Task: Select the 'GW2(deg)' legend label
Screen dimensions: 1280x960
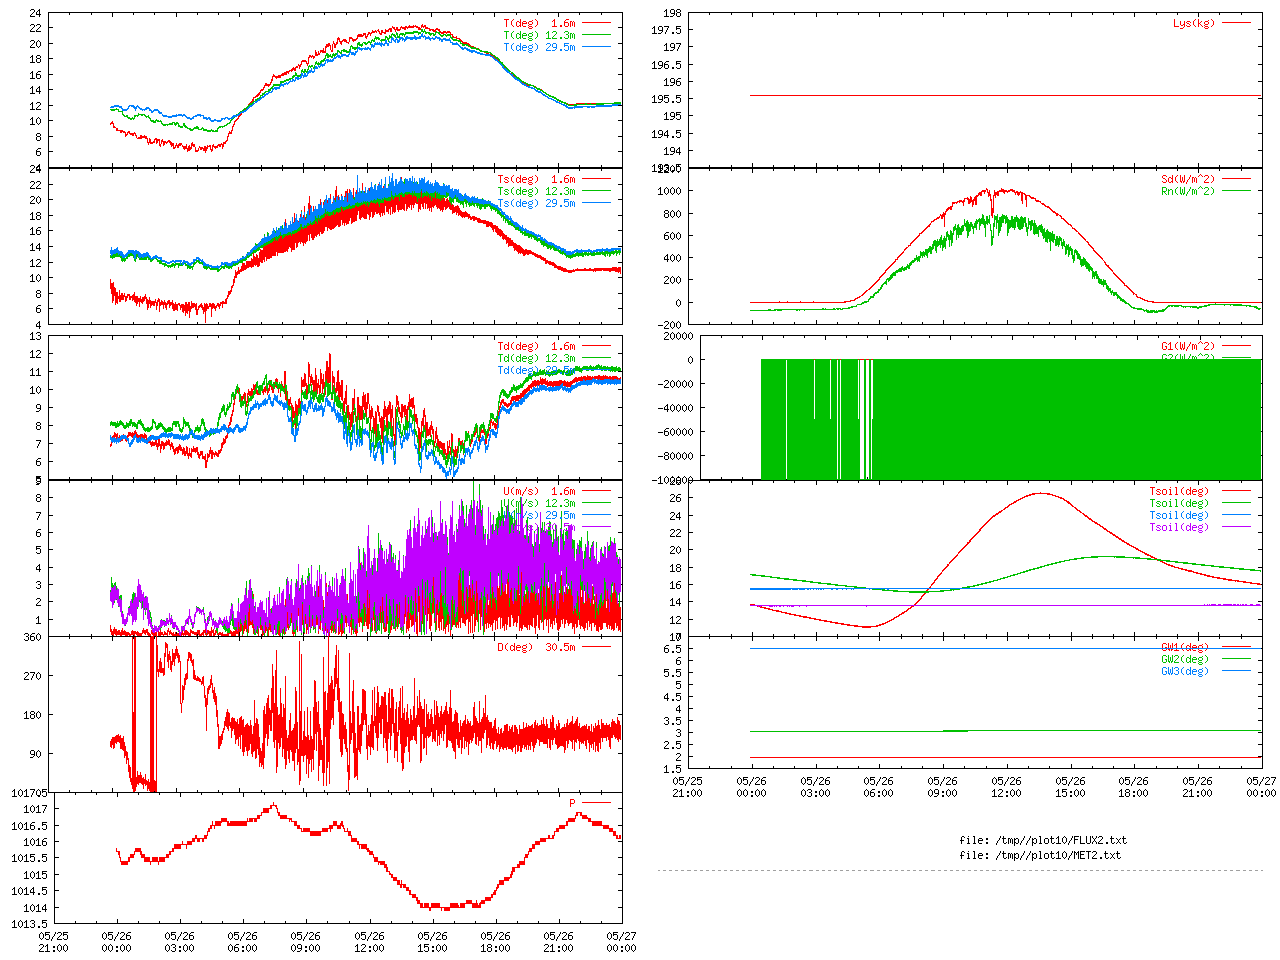Action: [x=1185, y=659]
